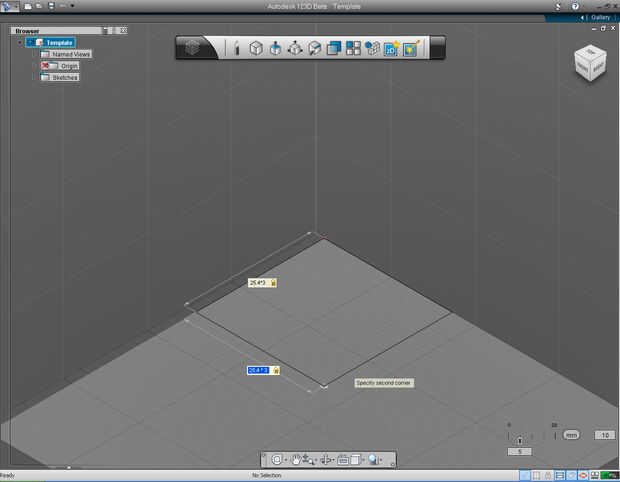
Task: Open the steering wheel dropdown arrow
Action: 285,460
